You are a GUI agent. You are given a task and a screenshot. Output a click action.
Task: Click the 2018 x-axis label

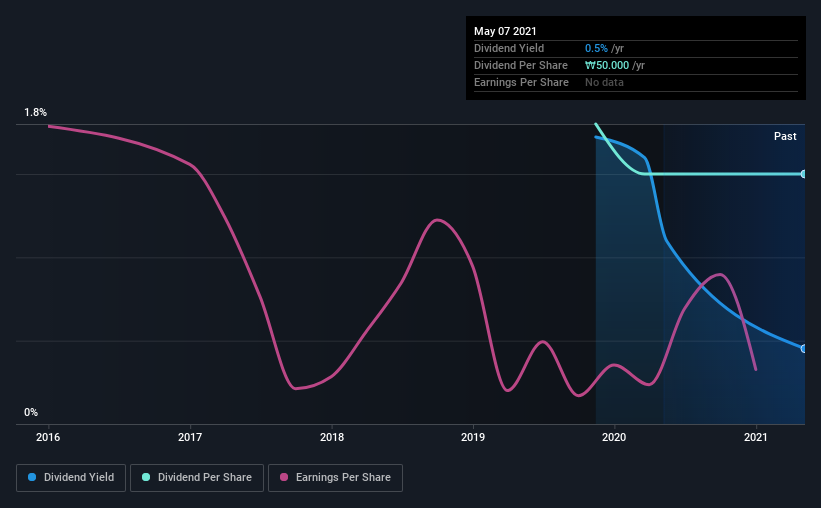point(332,437)
